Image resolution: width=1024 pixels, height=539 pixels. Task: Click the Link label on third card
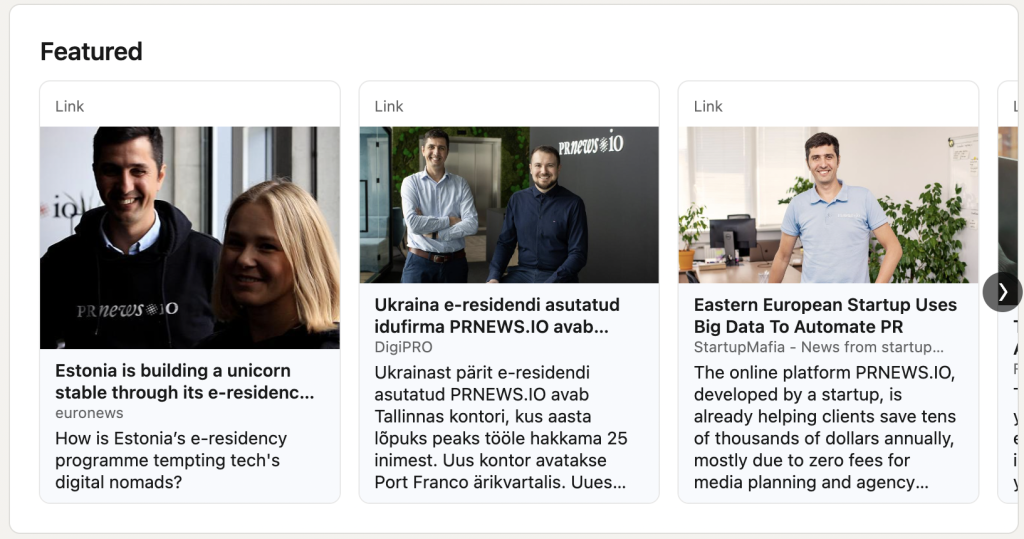pyautogui.click(x=708, y=106)
